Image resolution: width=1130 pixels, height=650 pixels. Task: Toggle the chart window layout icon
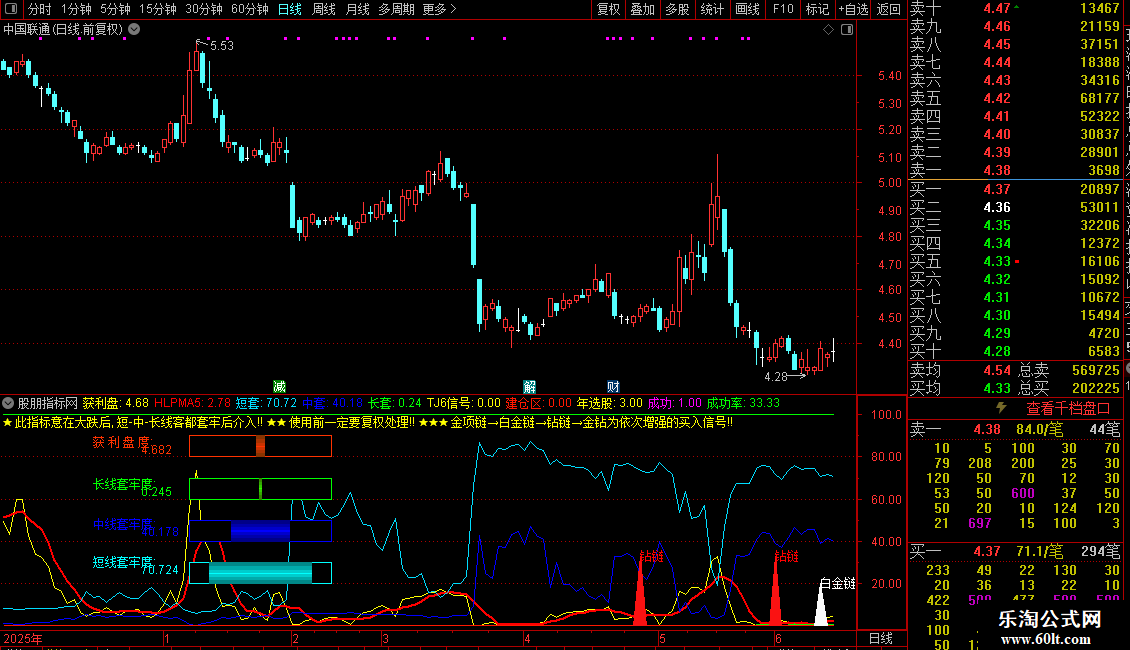(847, 30)
